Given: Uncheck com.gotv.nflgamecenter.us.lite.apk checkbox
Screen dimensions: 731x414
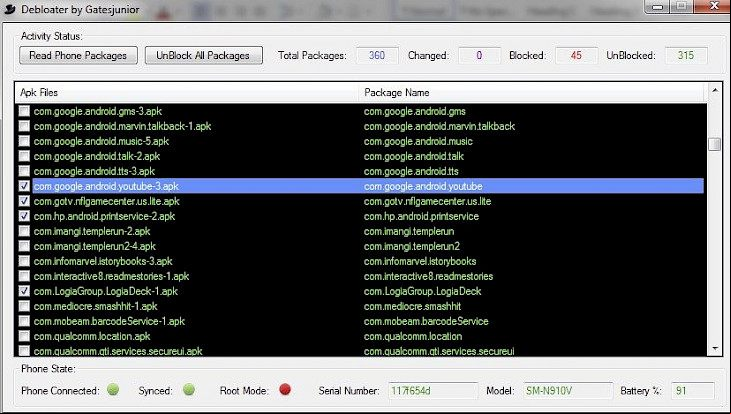Looking at the screenshot, I should [x=24, y=201].
